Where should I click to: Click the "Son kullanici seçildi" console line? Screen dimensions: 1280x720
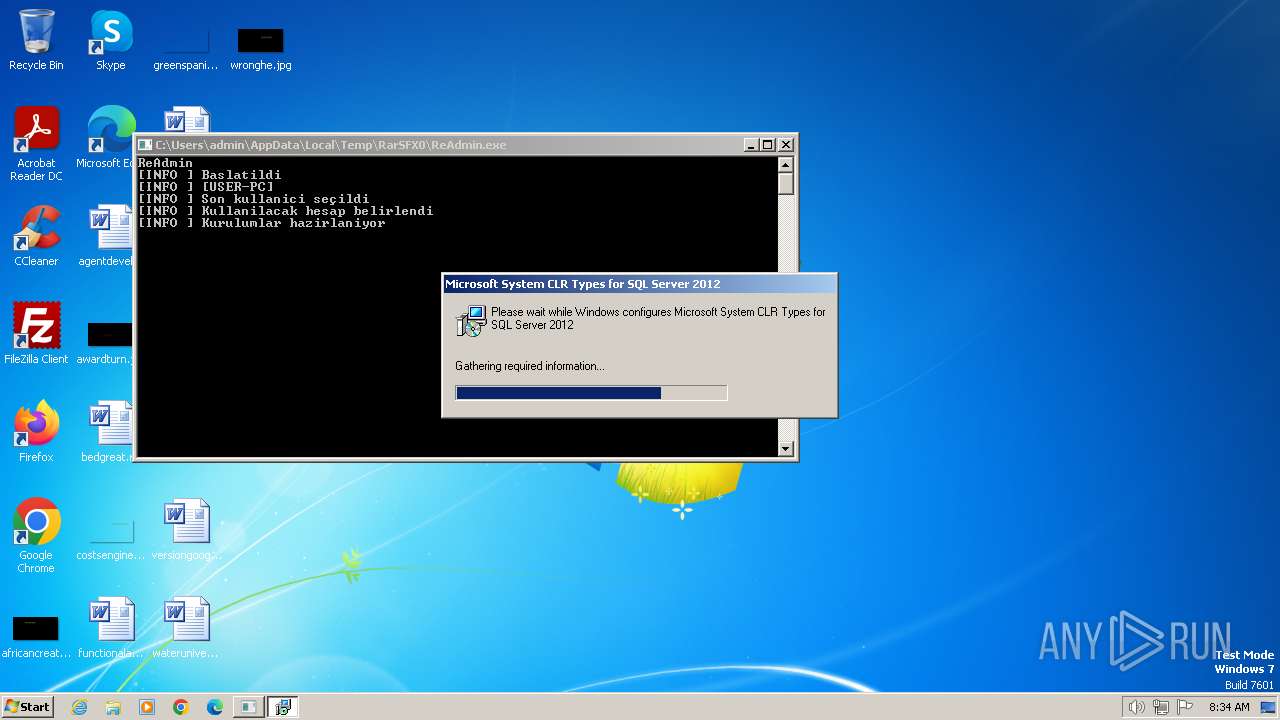[x=253, y=199]
